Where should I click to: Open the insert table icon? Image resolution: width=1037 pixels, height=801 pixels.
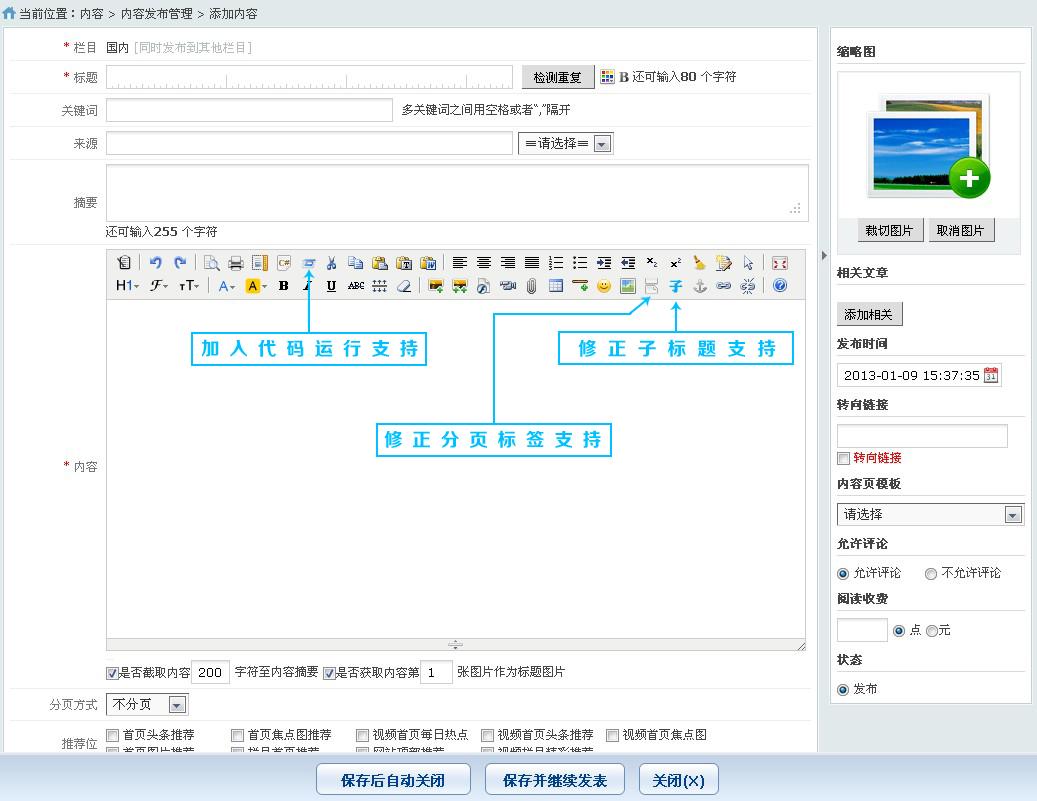pyautogui.click(x=556, y=285)
